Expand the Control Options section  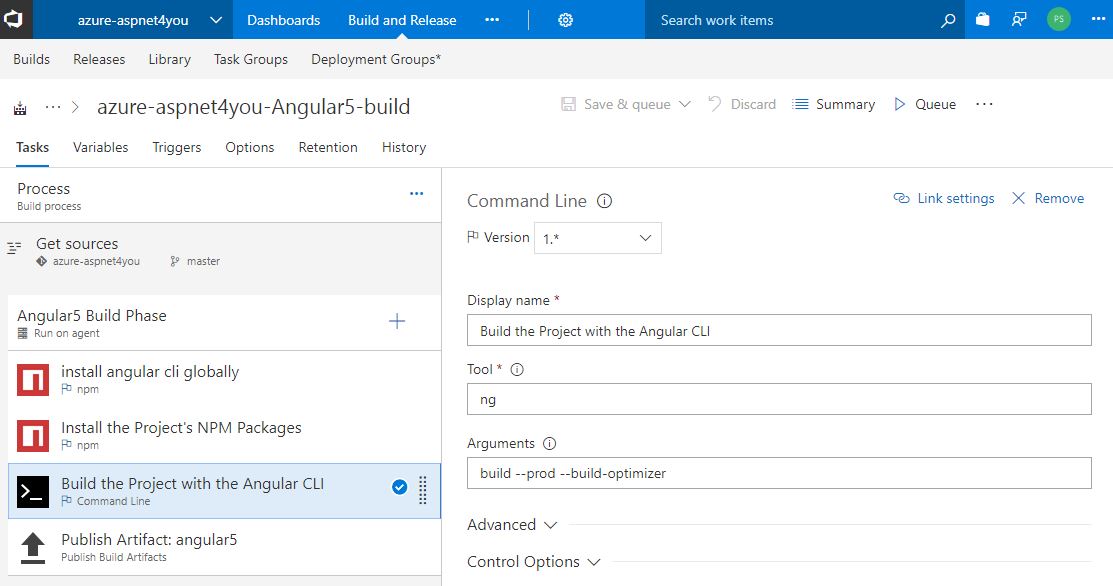[x=534, y=562]
